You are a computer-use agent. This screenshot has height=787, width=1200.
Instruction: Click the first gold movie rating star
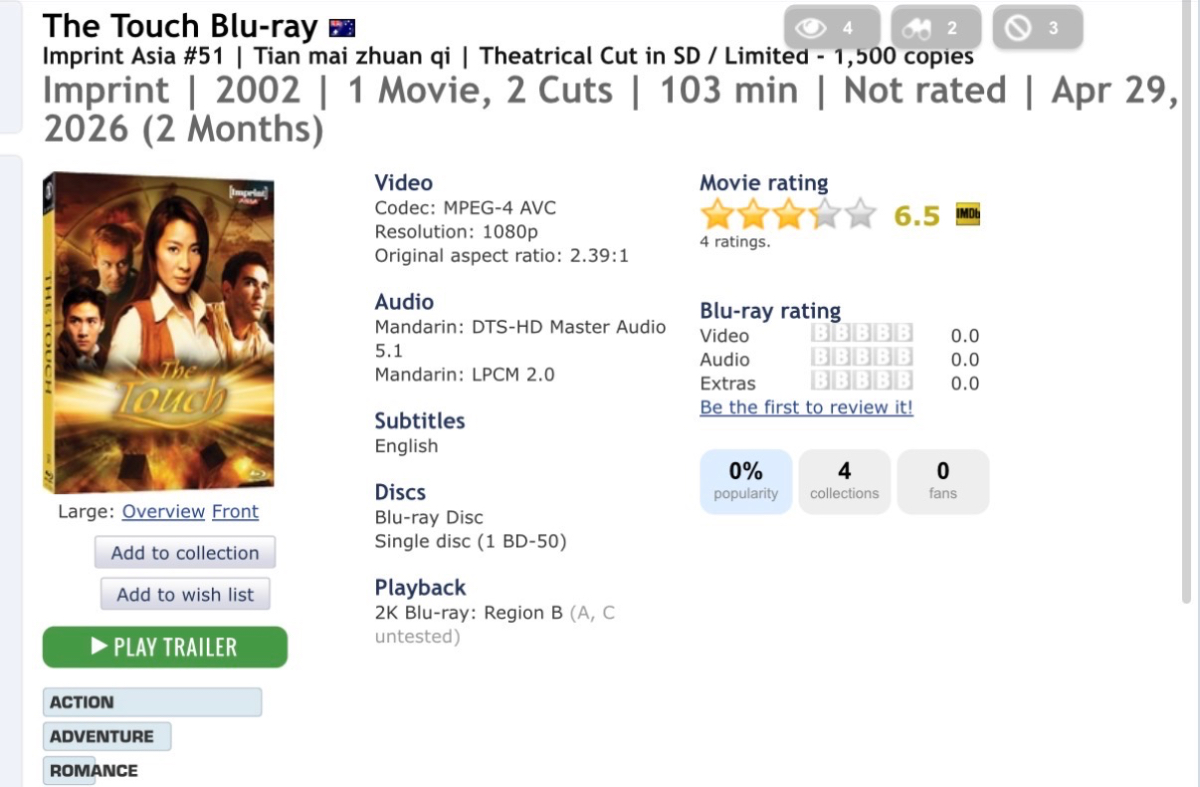click(717, 215)
